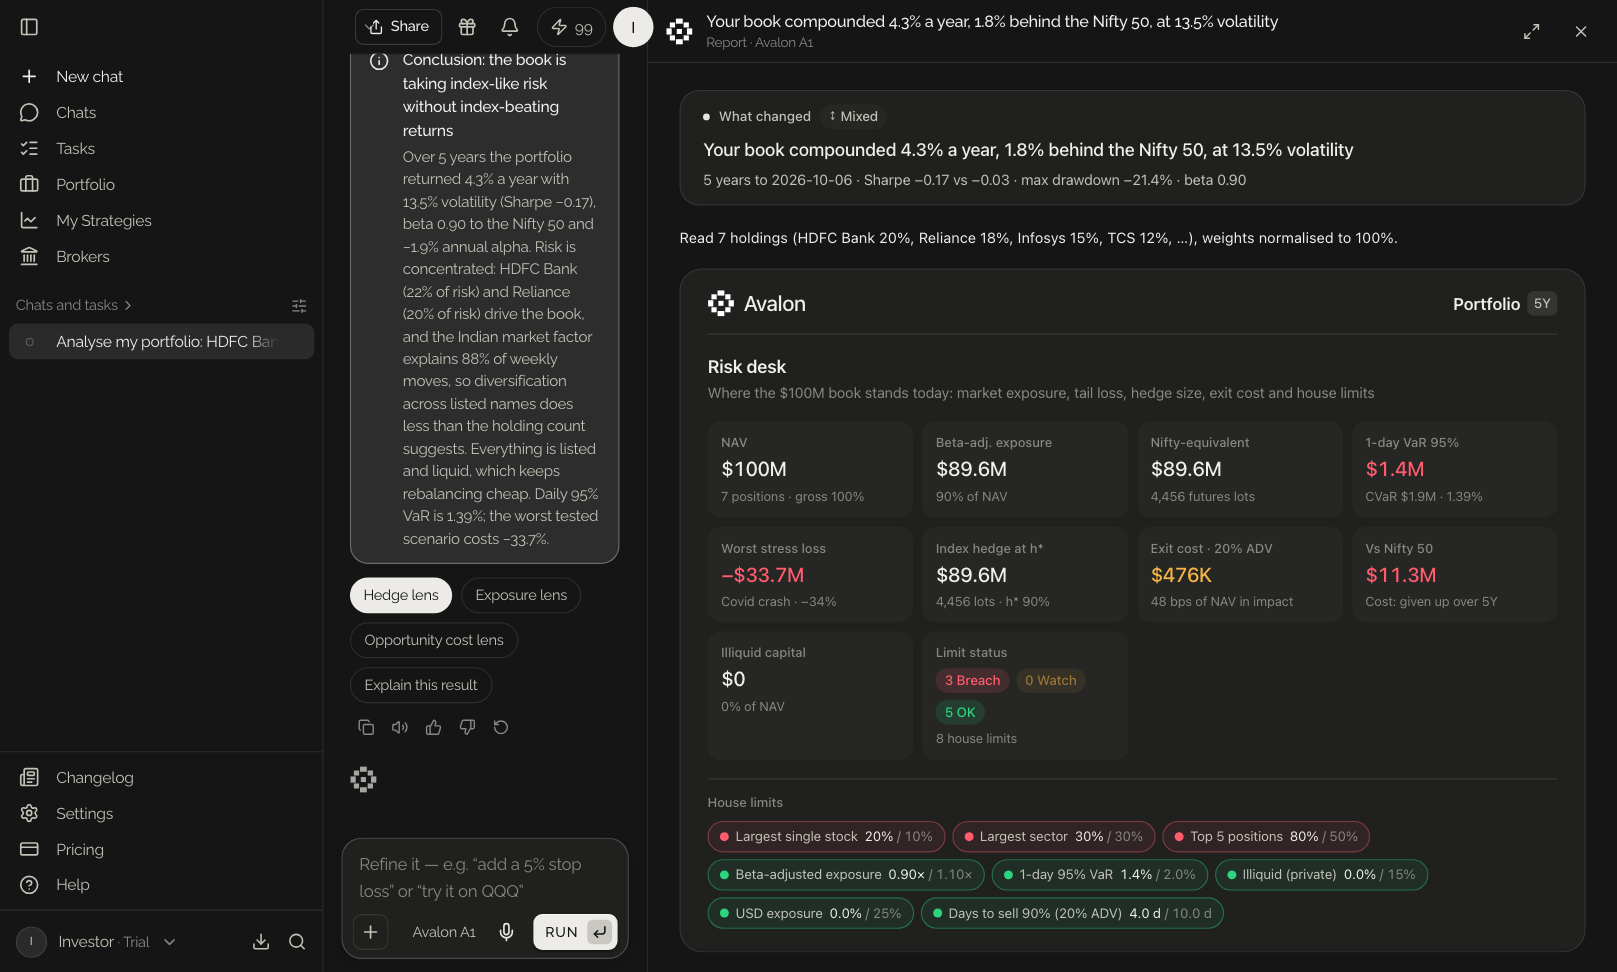
Task: Click the RUN button
Action: click(575, 932)
